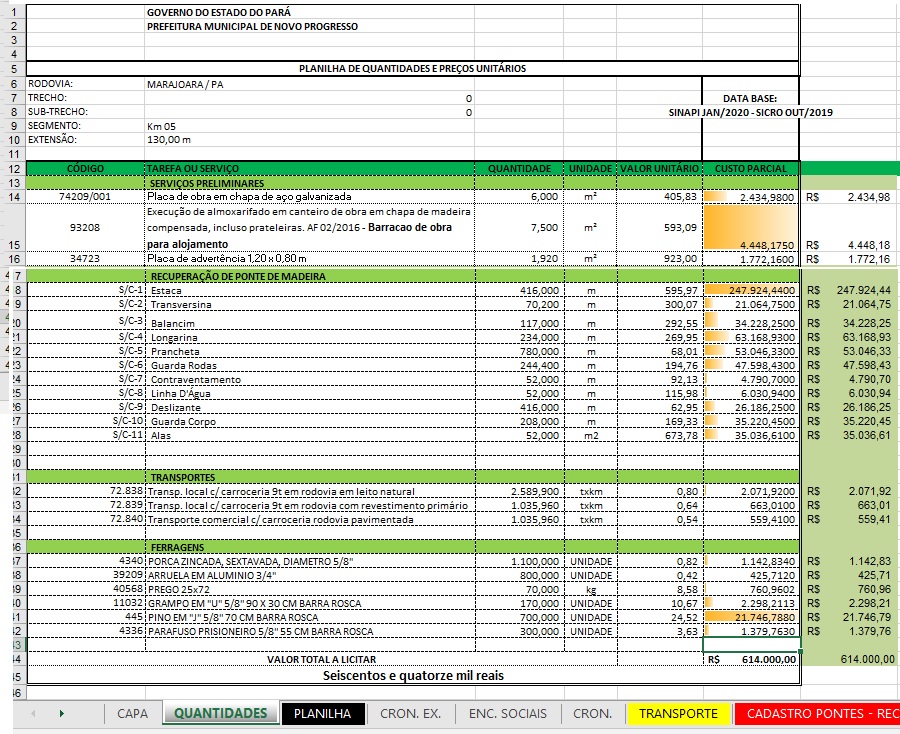Switch to the CRON. EX. sheet tab

pos(410,713)
